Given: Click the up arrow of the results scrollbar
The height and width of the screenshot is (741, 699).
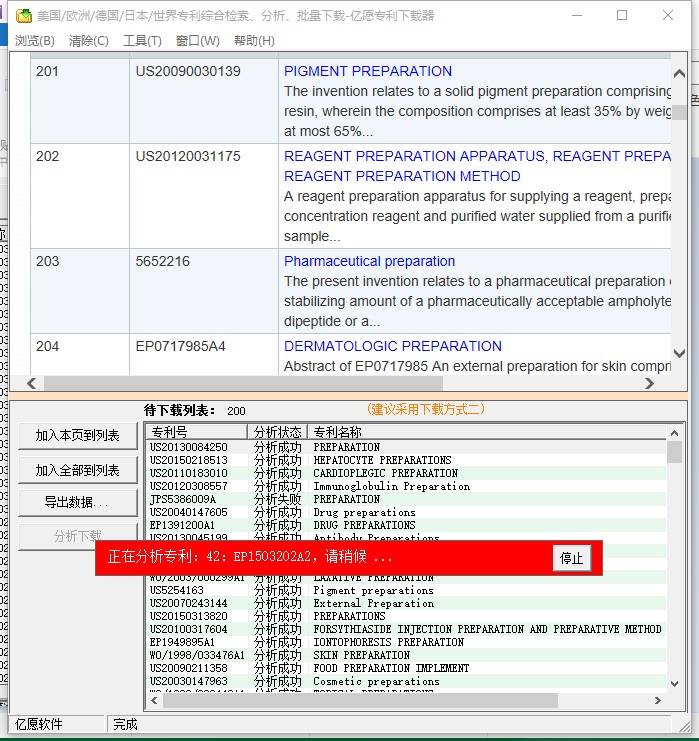Looking at the screenshot, I should (679, 74).
